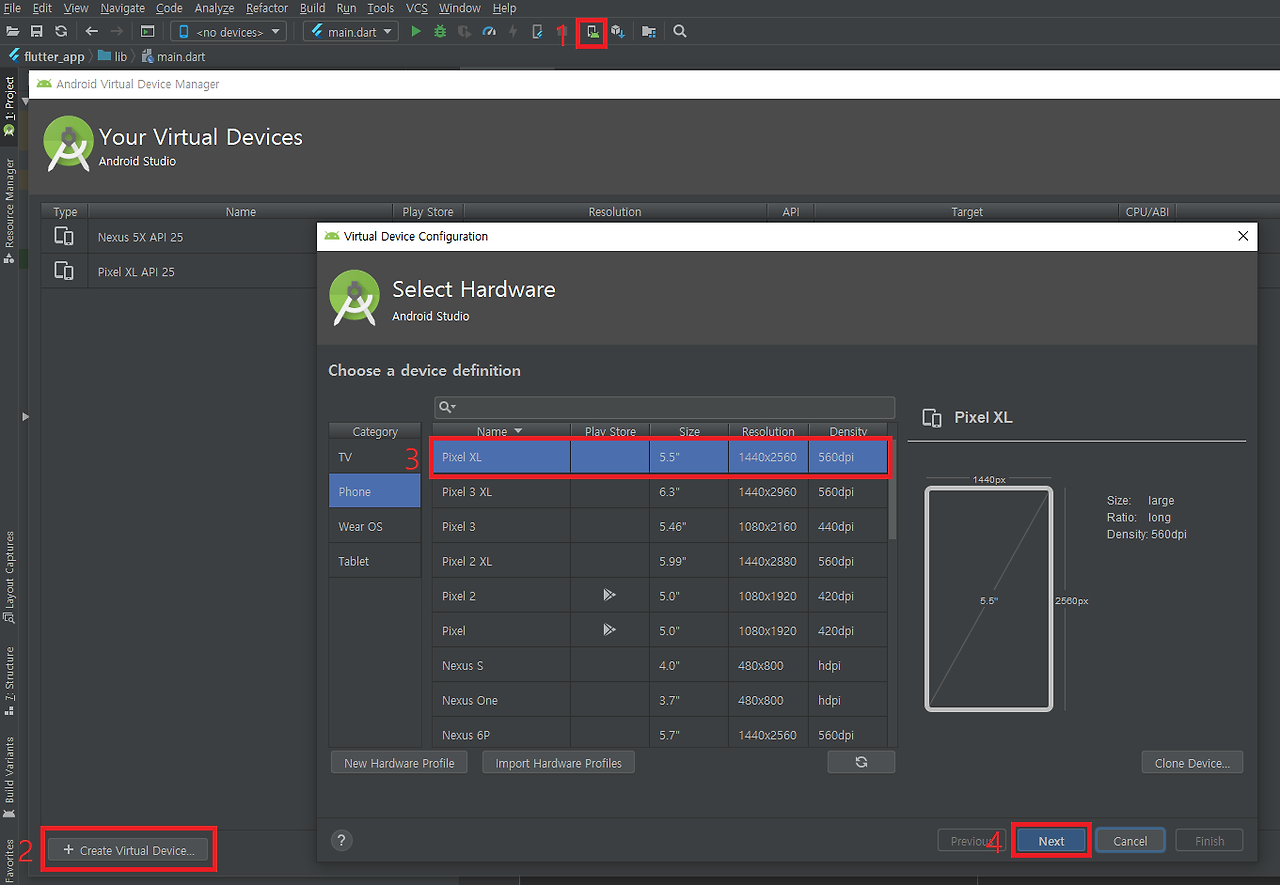Screen dimensions: 1280x885
Task: Start debugging with the bug icon
Action: pyautogui.click(x=440, y=32)
